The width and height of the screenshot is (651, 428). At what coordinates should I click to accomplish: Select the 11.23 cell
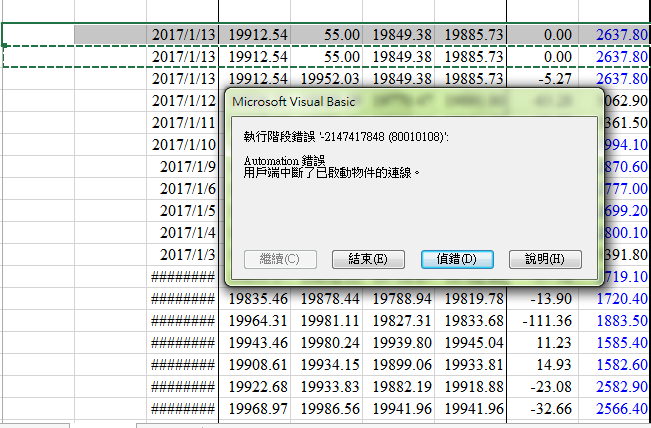click(x=542, y=342)
